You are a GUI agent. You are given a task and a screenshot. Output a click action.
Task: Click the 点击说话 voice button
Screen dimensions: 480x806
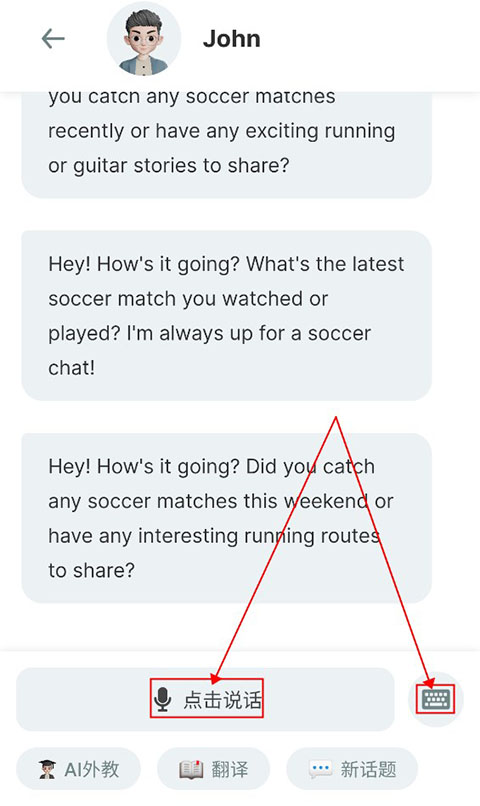206,699
